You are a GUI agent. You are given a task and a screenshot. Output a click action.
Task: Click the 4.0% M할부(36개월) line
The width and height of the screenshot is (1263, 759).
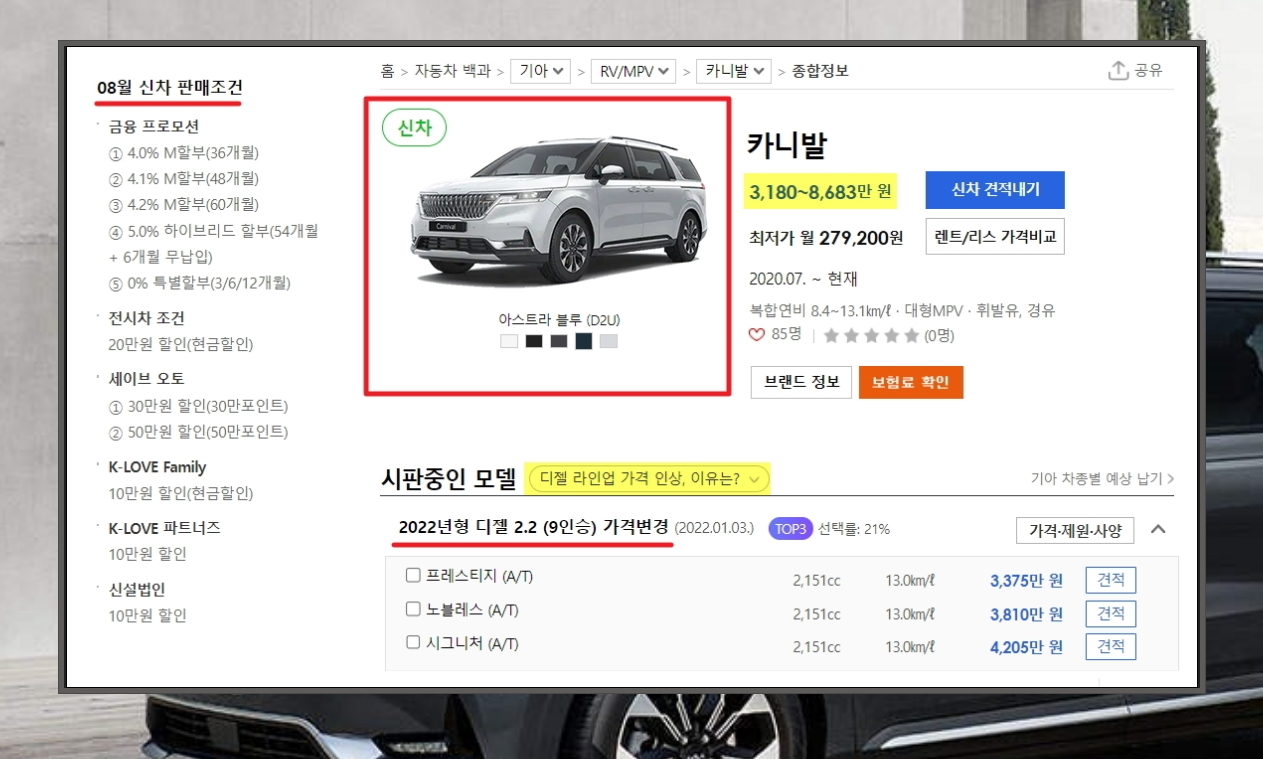pyautogui.click(x=184, y=153)
